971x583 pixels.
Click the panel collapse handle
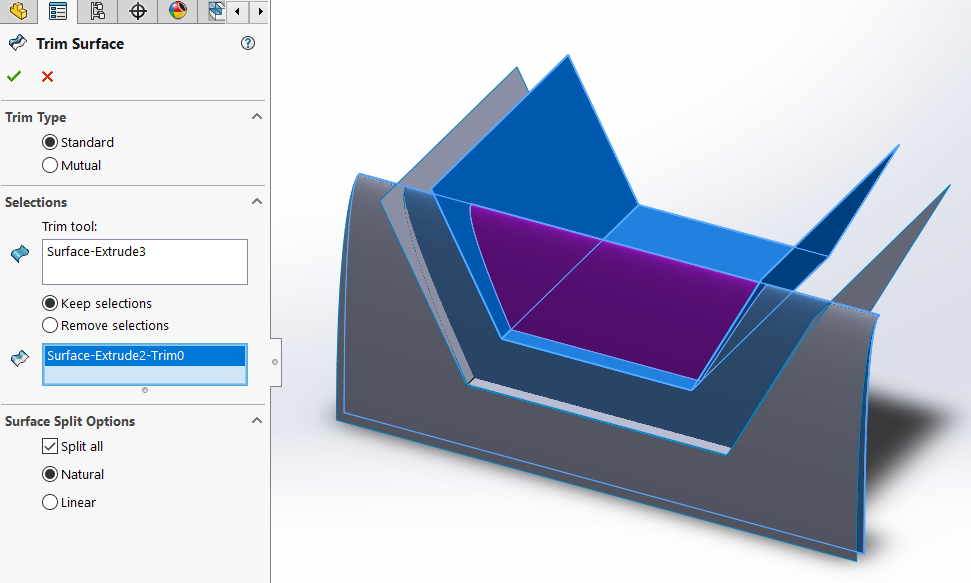click(x=276, y=362)
